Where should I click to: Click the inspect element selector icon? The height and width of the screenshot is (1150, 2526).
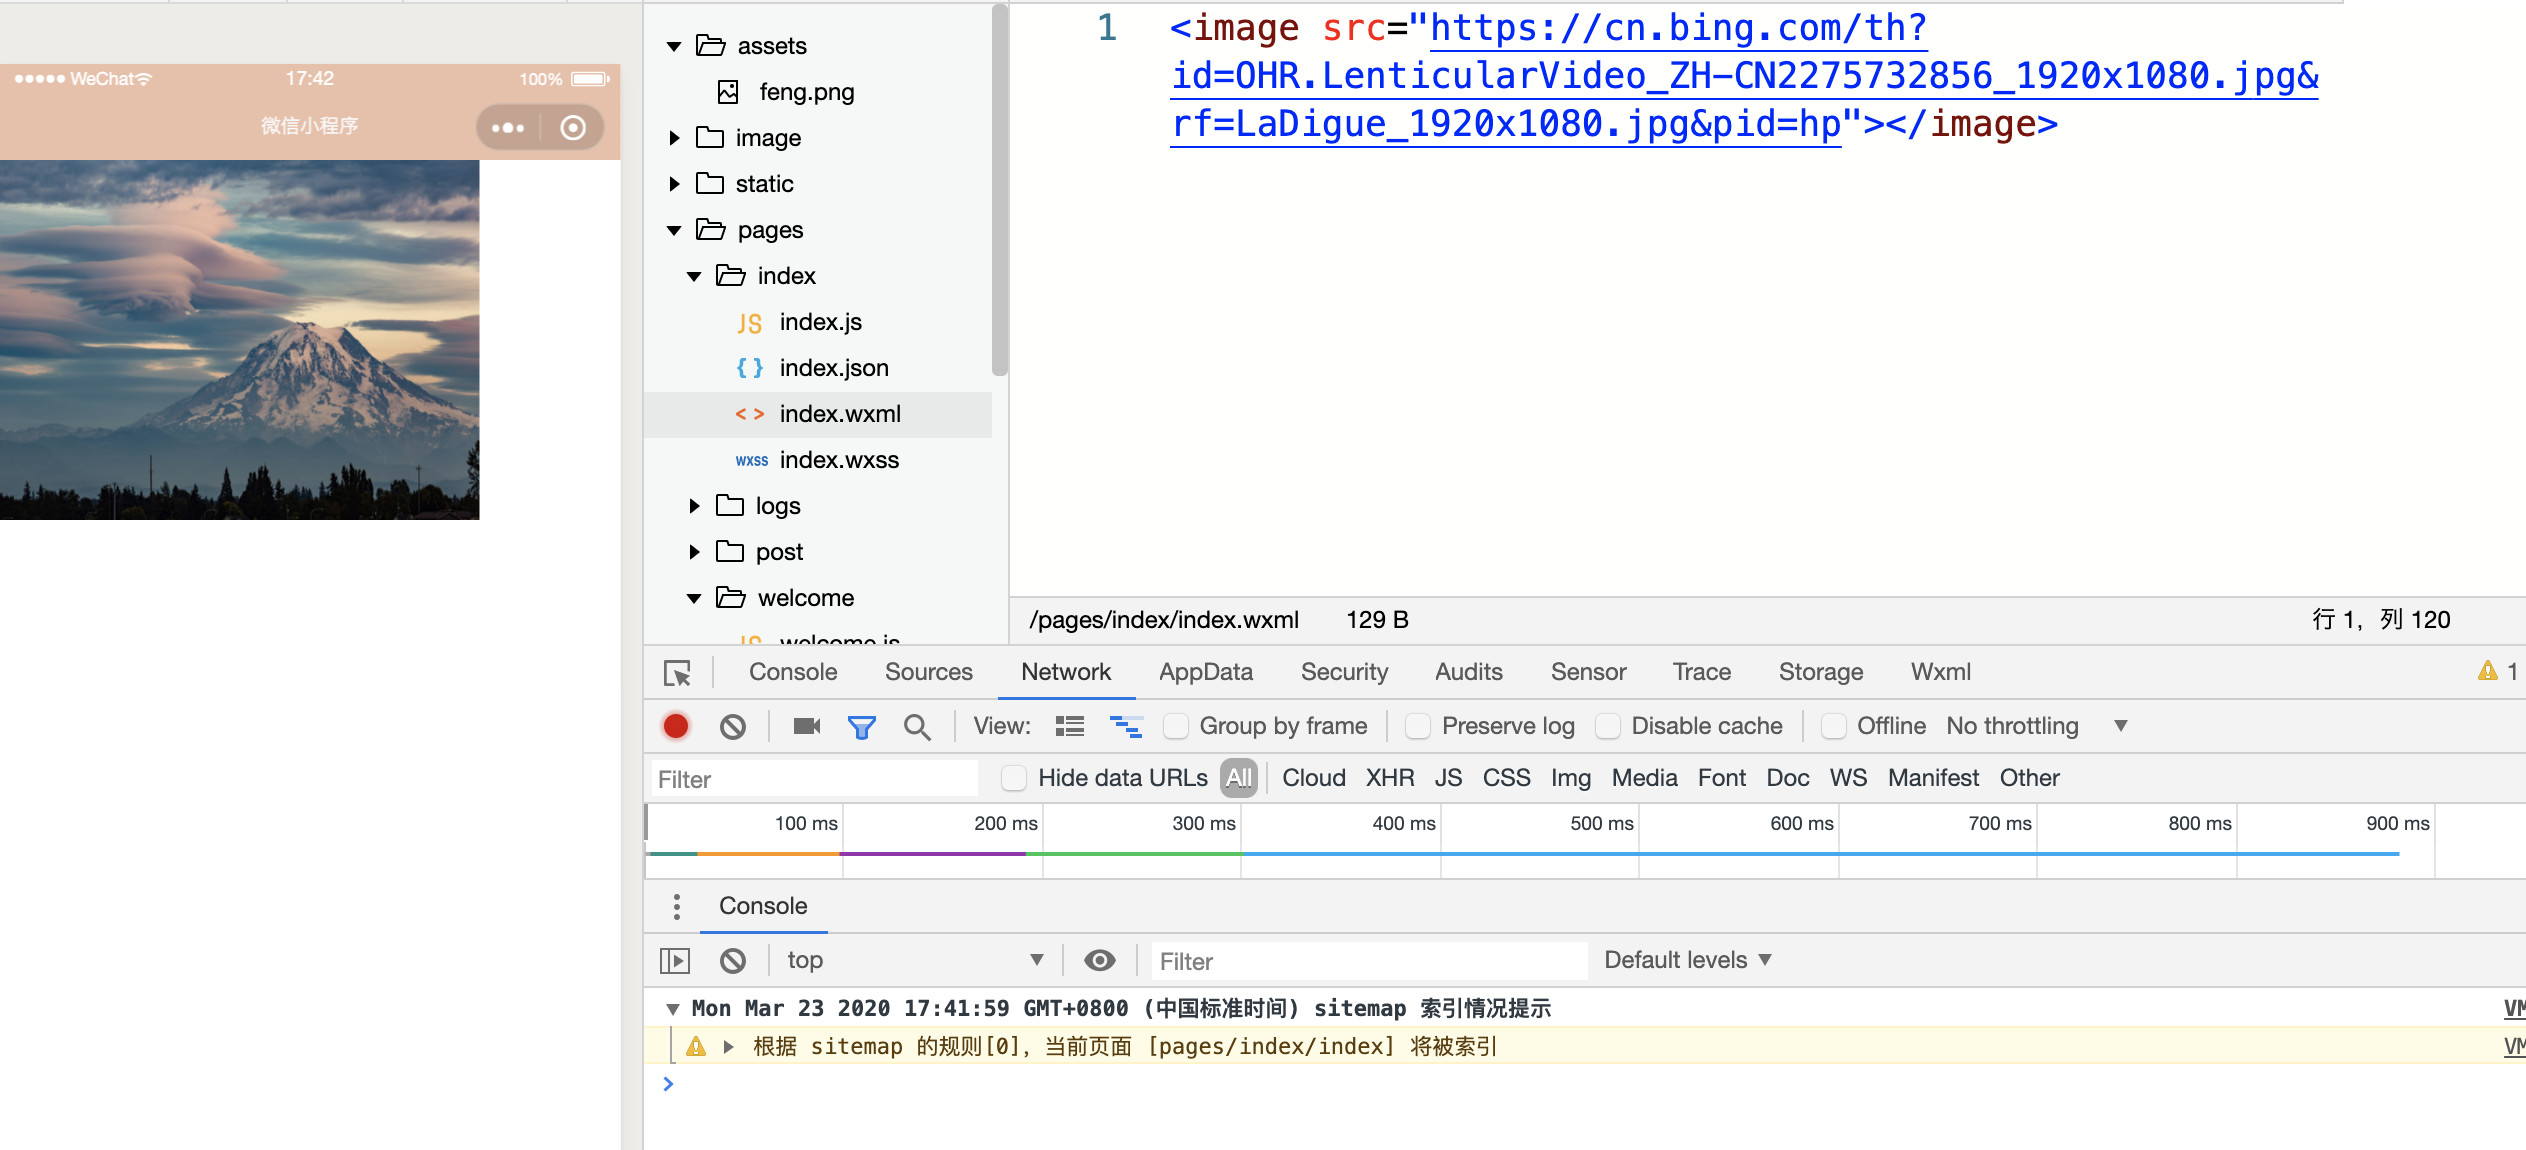677,673
